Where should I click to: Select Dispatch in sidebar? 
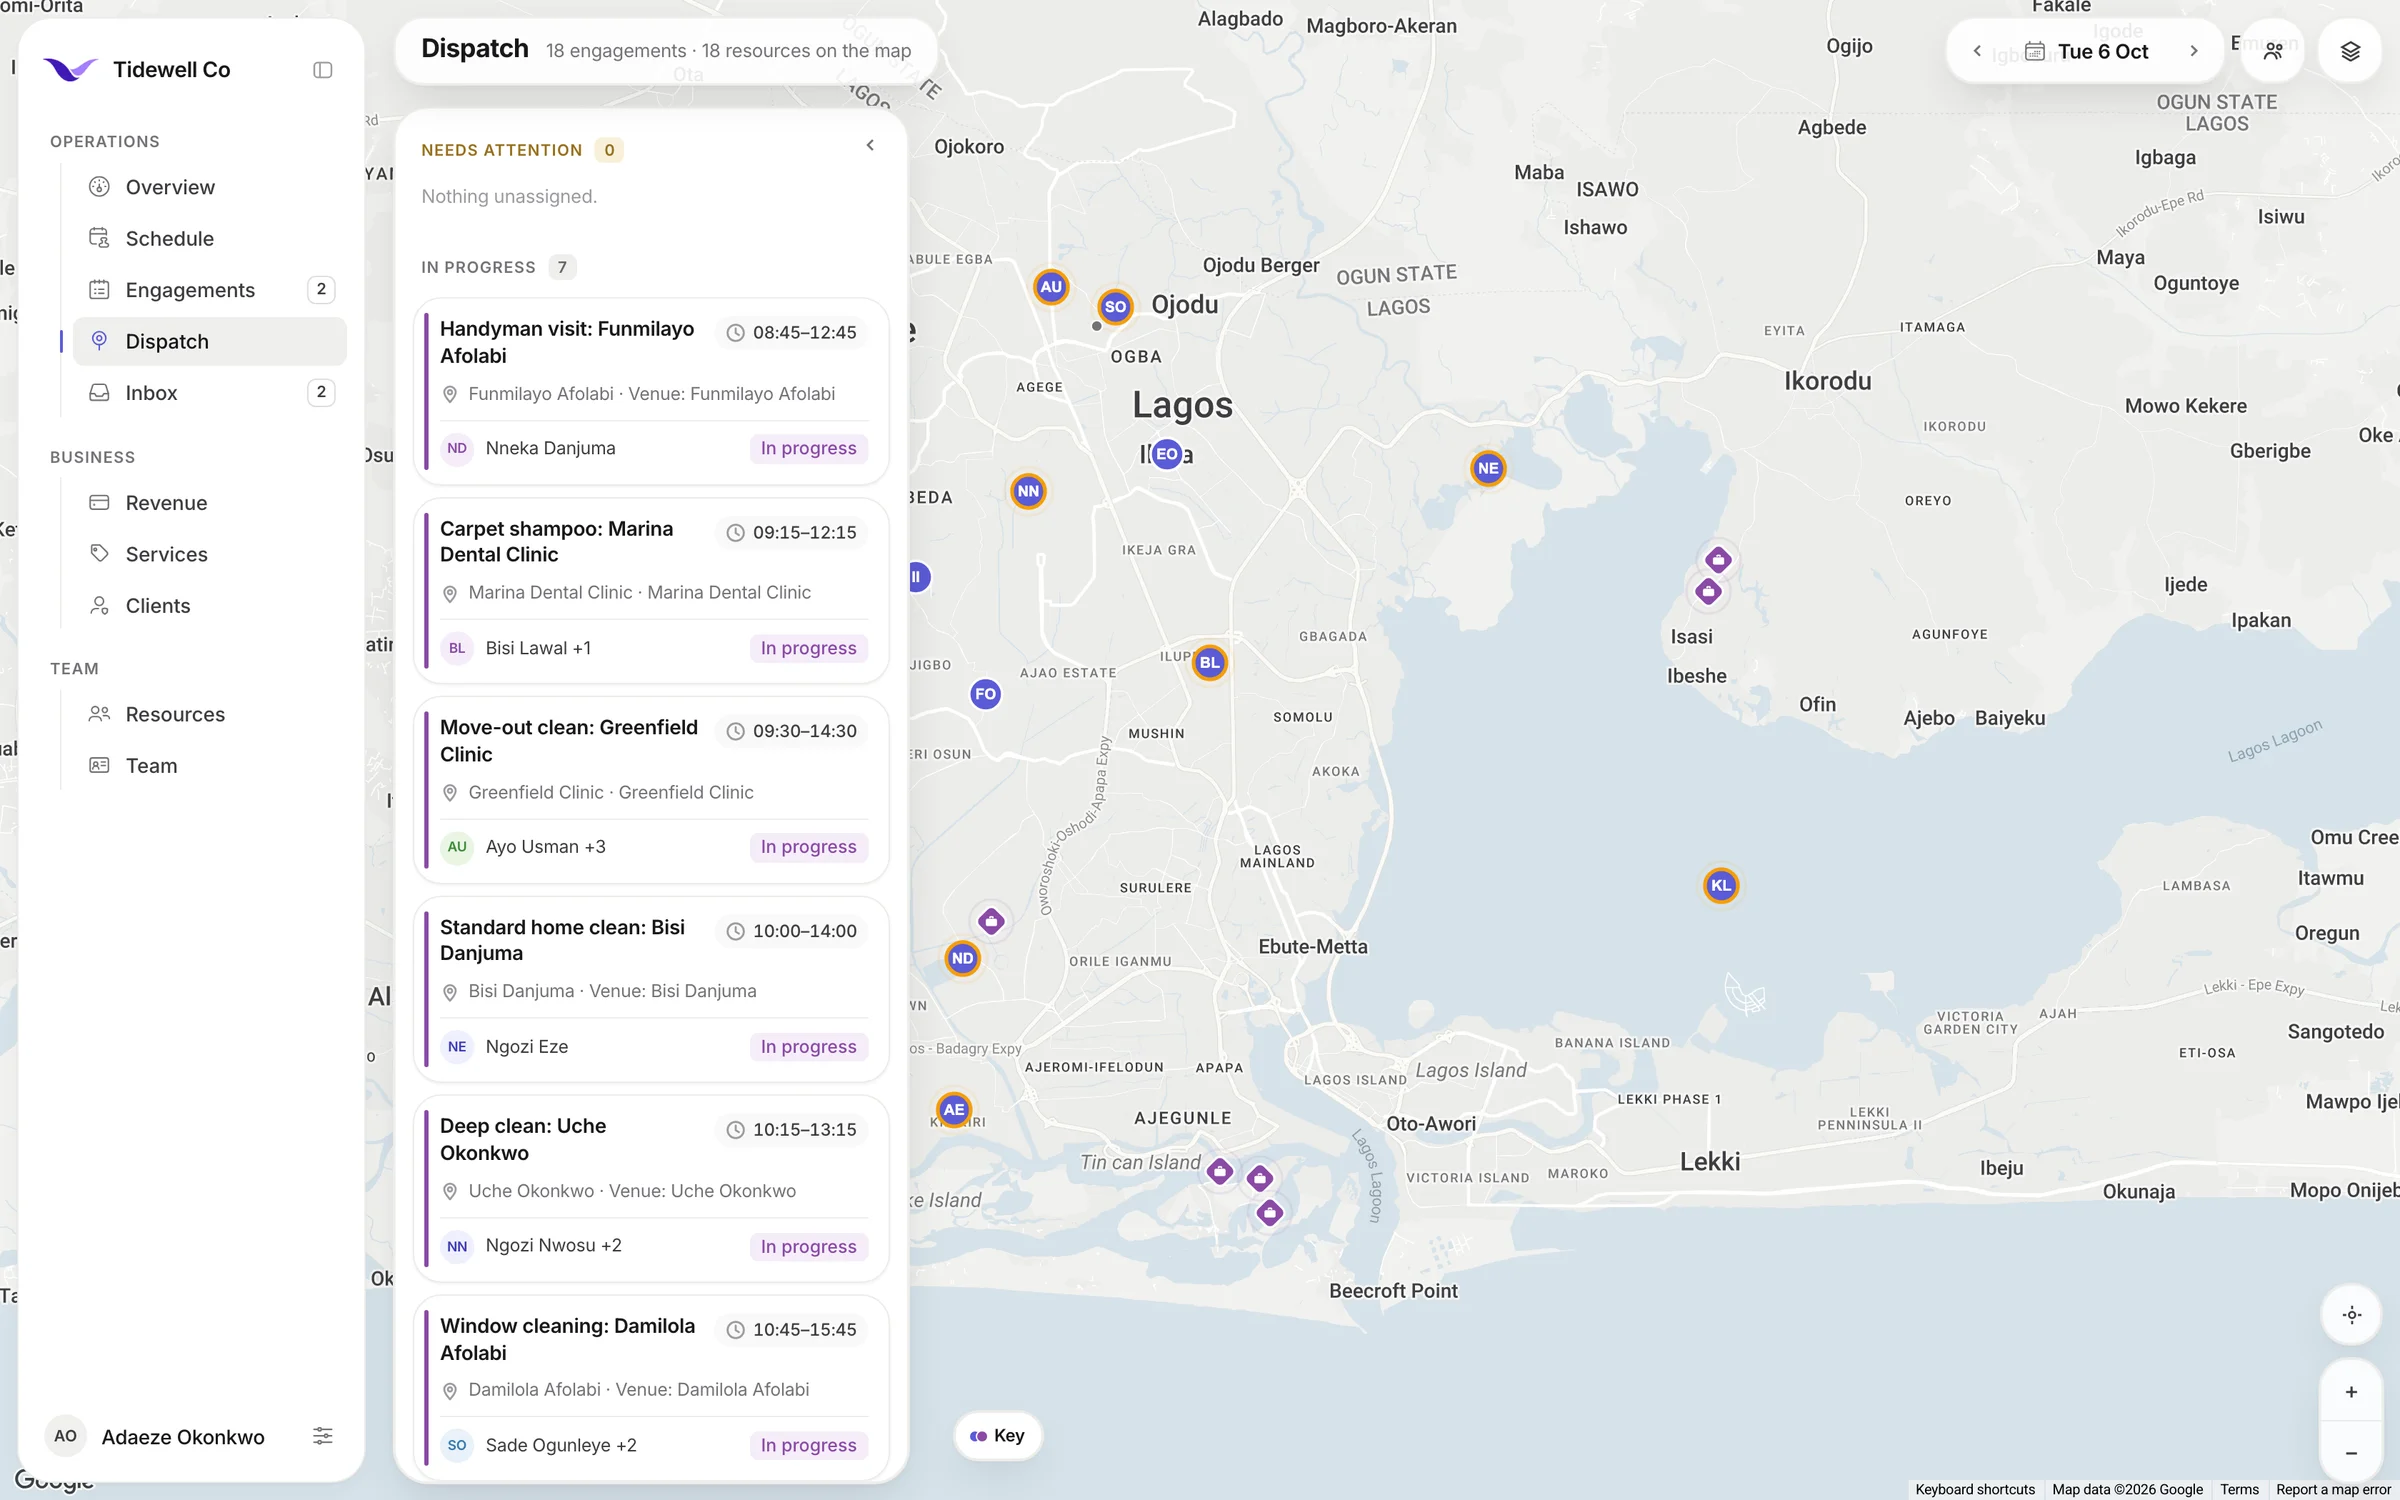pyautogui.click(x=210, y=341)
